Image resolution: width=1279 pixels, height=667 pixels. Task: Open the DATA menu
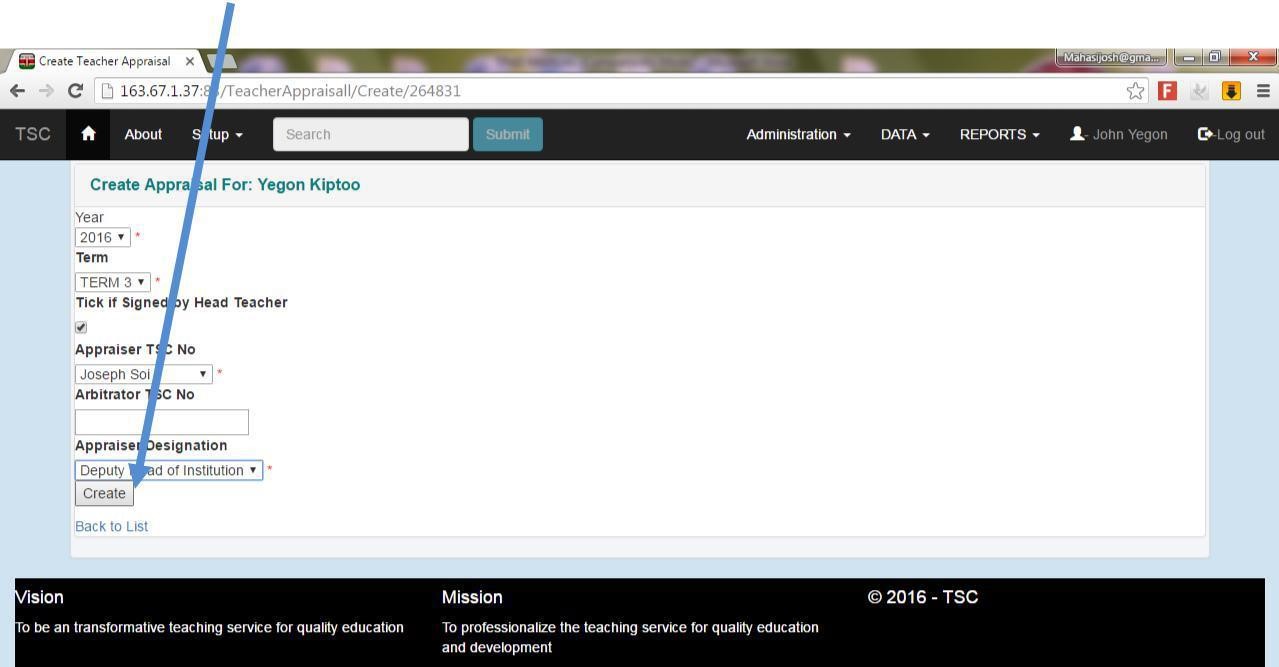coord(905,134)
